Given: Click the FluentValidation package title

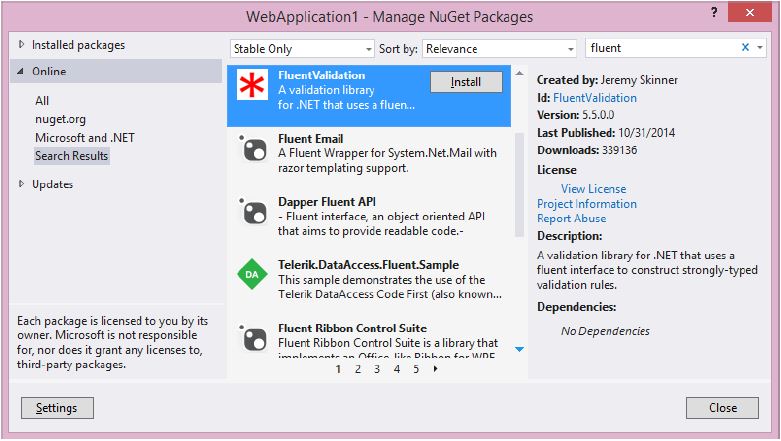Looking at the screenshot, I should pyautogui.click(x=321, y=75).
